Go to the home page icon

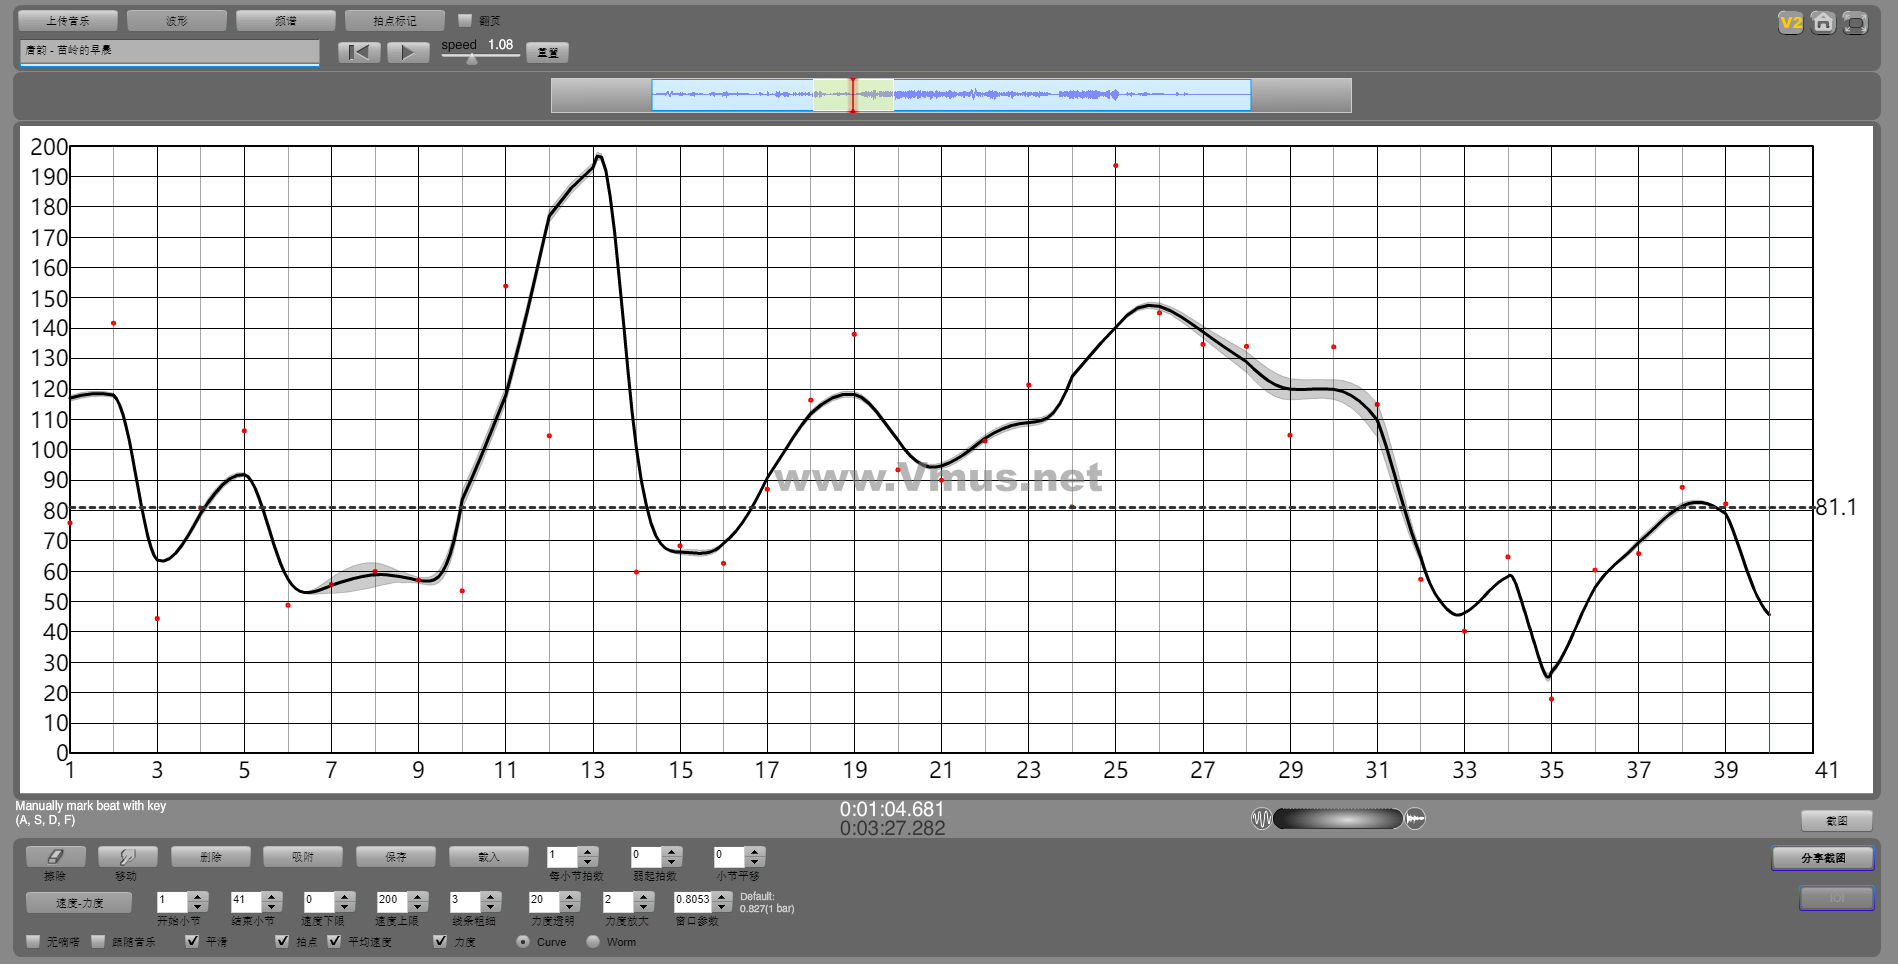pos(1823,22)
